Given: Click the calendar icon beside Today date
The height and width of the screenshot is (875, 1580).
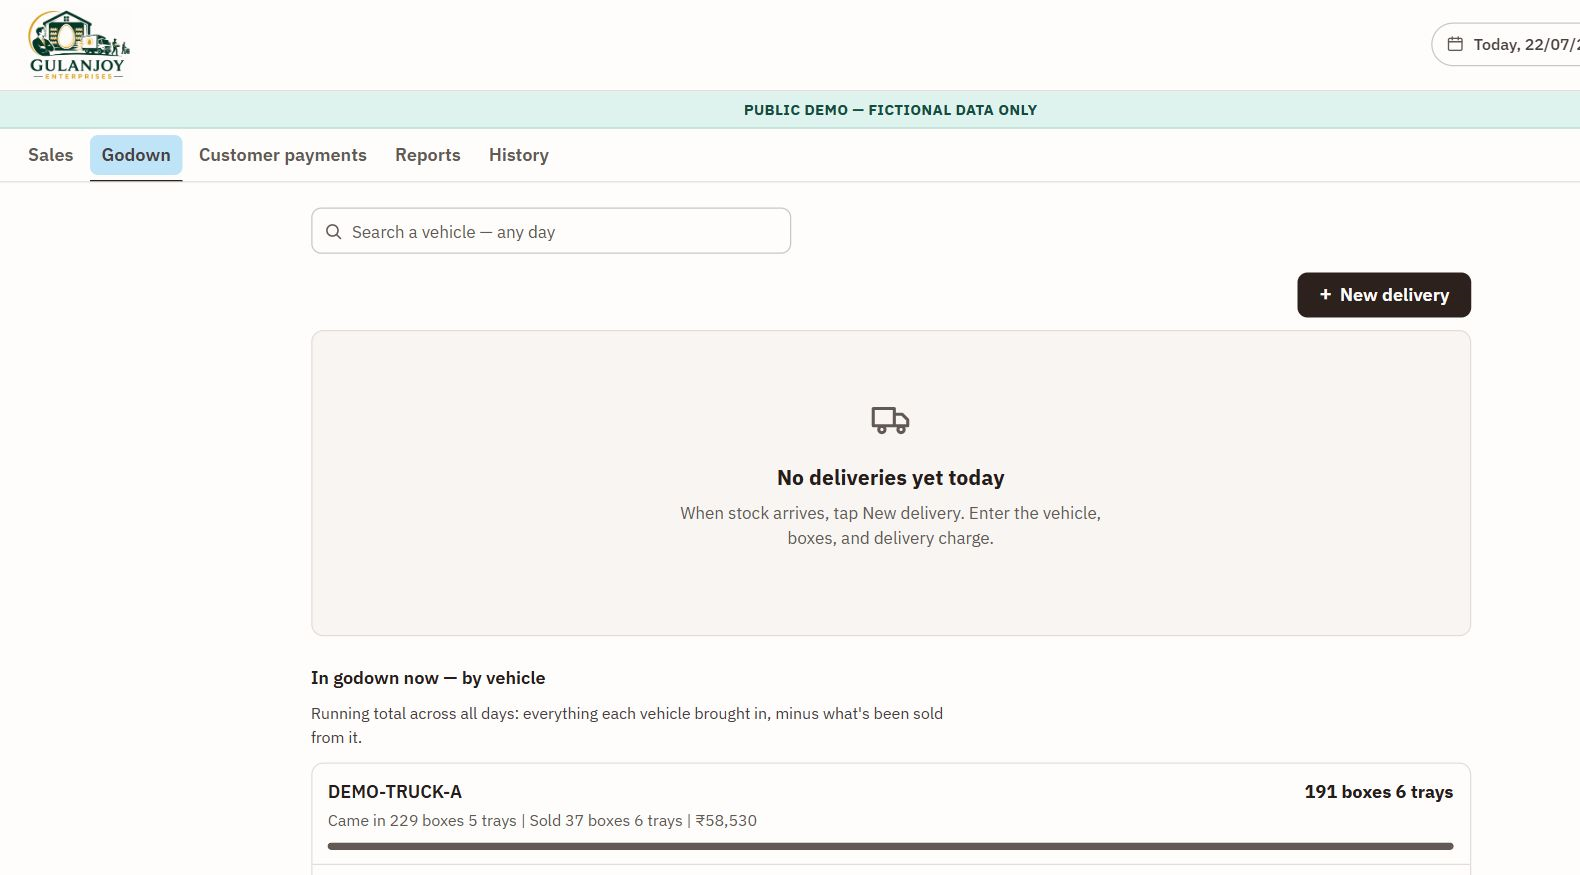Looking at the screenshot, I should [x=1455, y=44].
